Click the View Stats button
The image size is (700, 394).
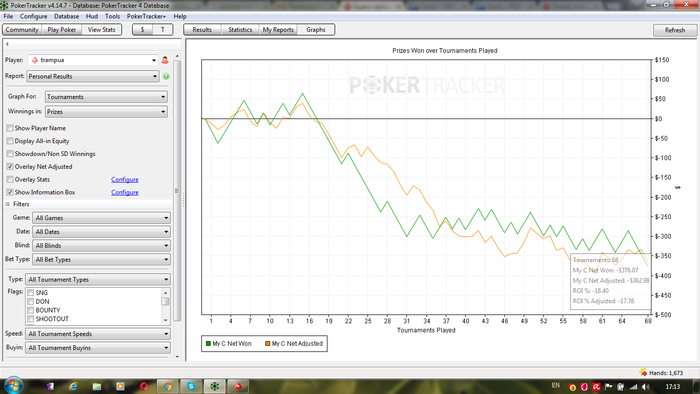(101, 30)
